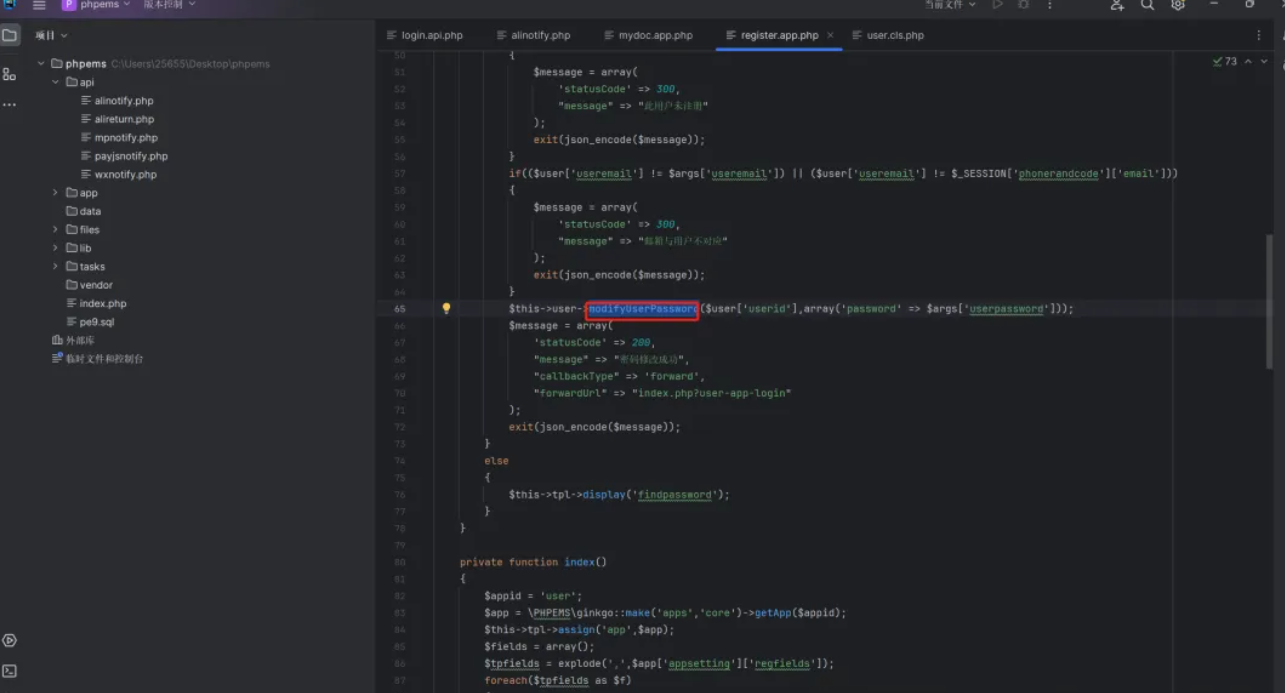Image resolution: width=1285 pixels, height=693 pixels.
Task: Click the yellow intention lightbulb on line 65
Action: click(446, 309)
